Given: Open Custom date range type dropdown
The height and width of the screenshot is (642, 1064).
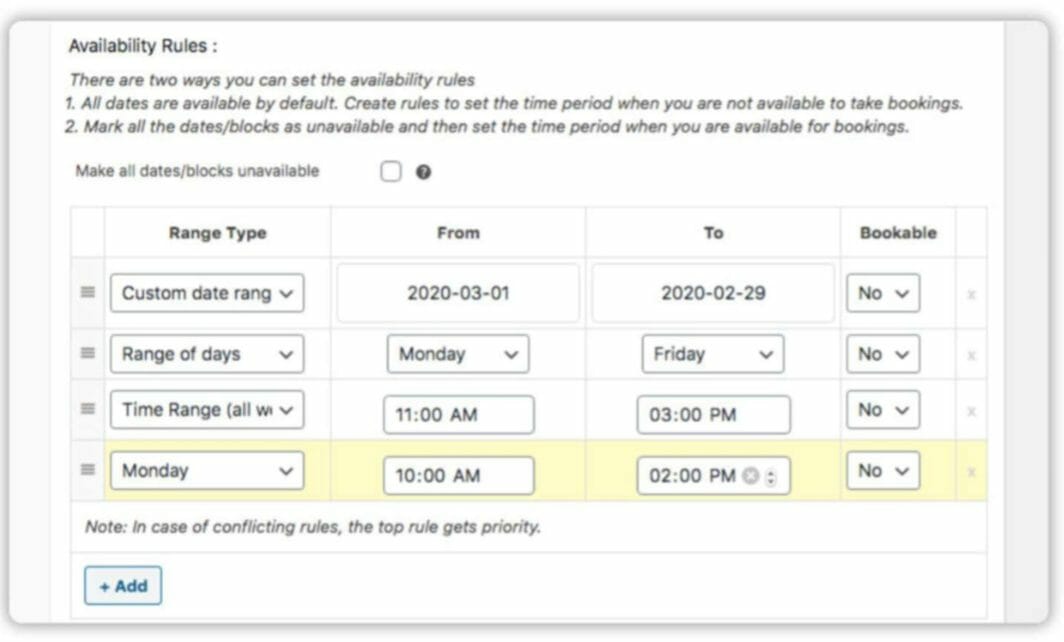Looking at the screenshot, I should (x=207, y=293).
